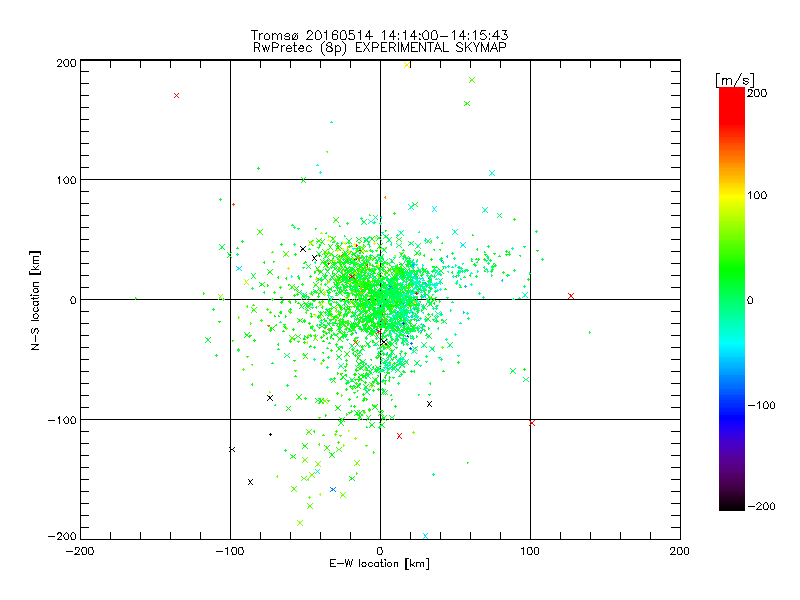
Task: Click the E-W axis tick label "-200"
Action: point(80,551)
